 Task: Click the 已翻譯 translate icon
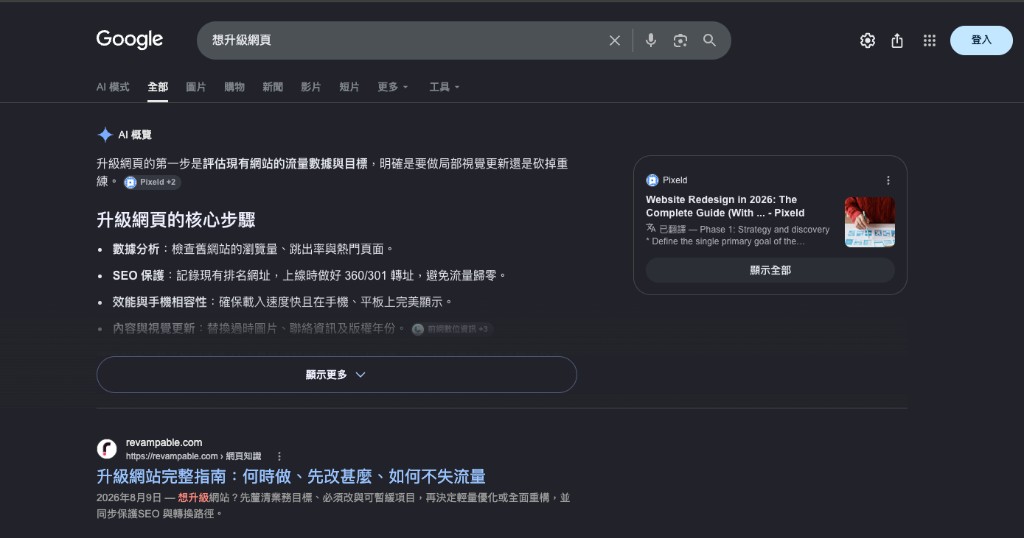click(x=650, y=229)
